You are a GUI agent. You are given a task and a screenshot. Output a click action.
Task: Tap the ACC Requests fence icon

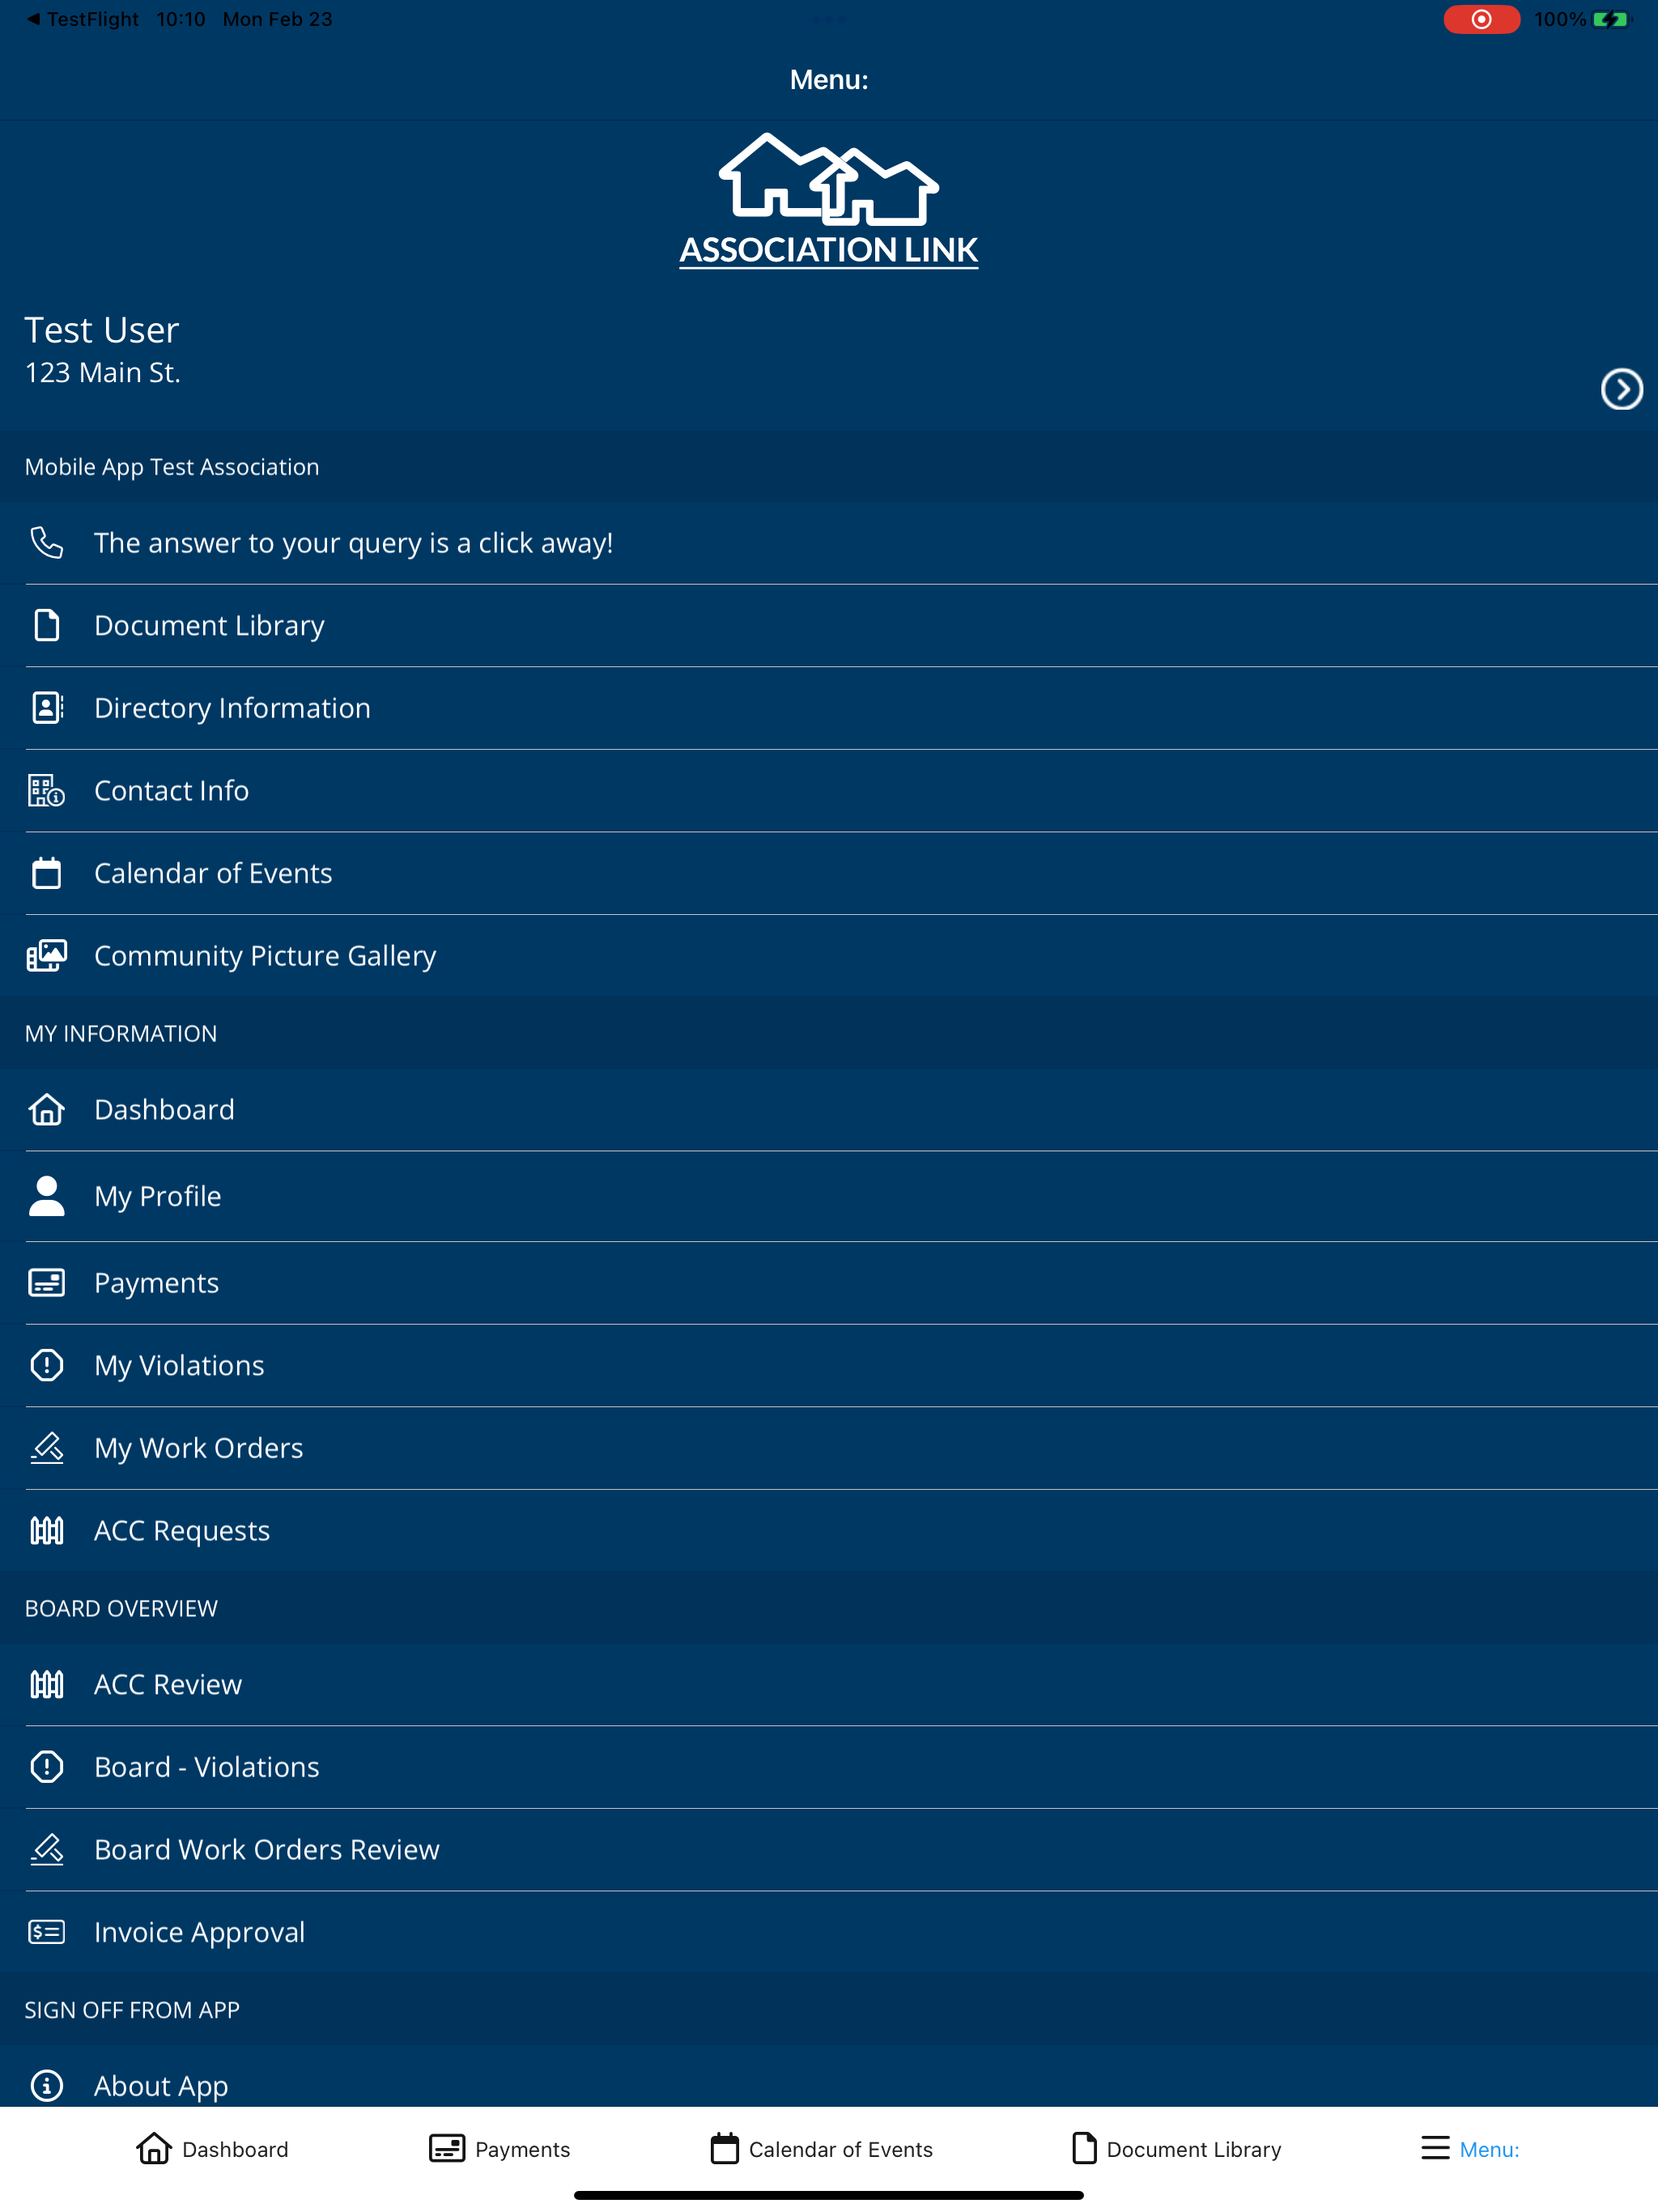[47, 1530]
